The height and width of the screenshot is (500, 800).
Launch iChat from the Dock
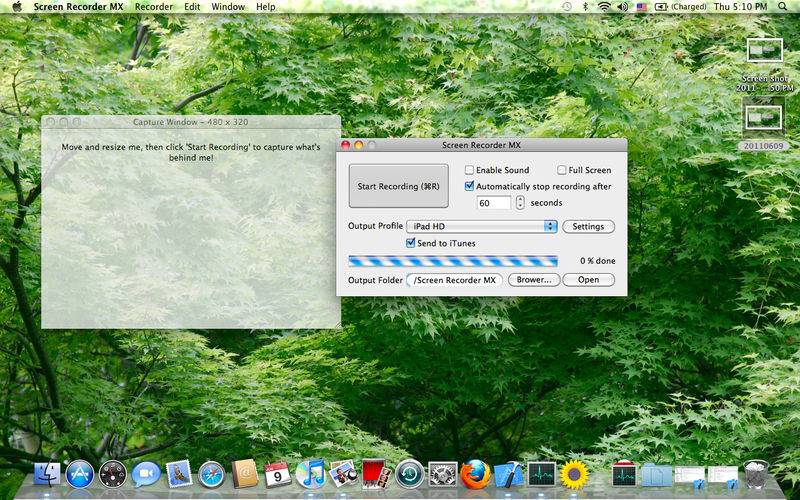coord(146,474)
